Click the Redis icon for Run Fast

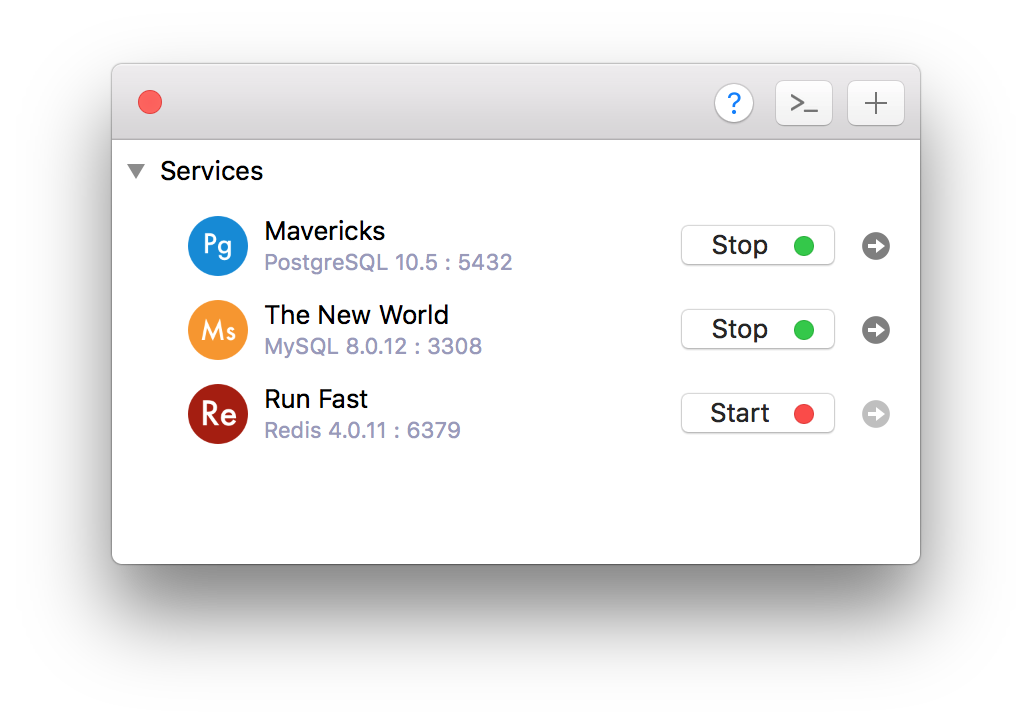click(218, 413)
